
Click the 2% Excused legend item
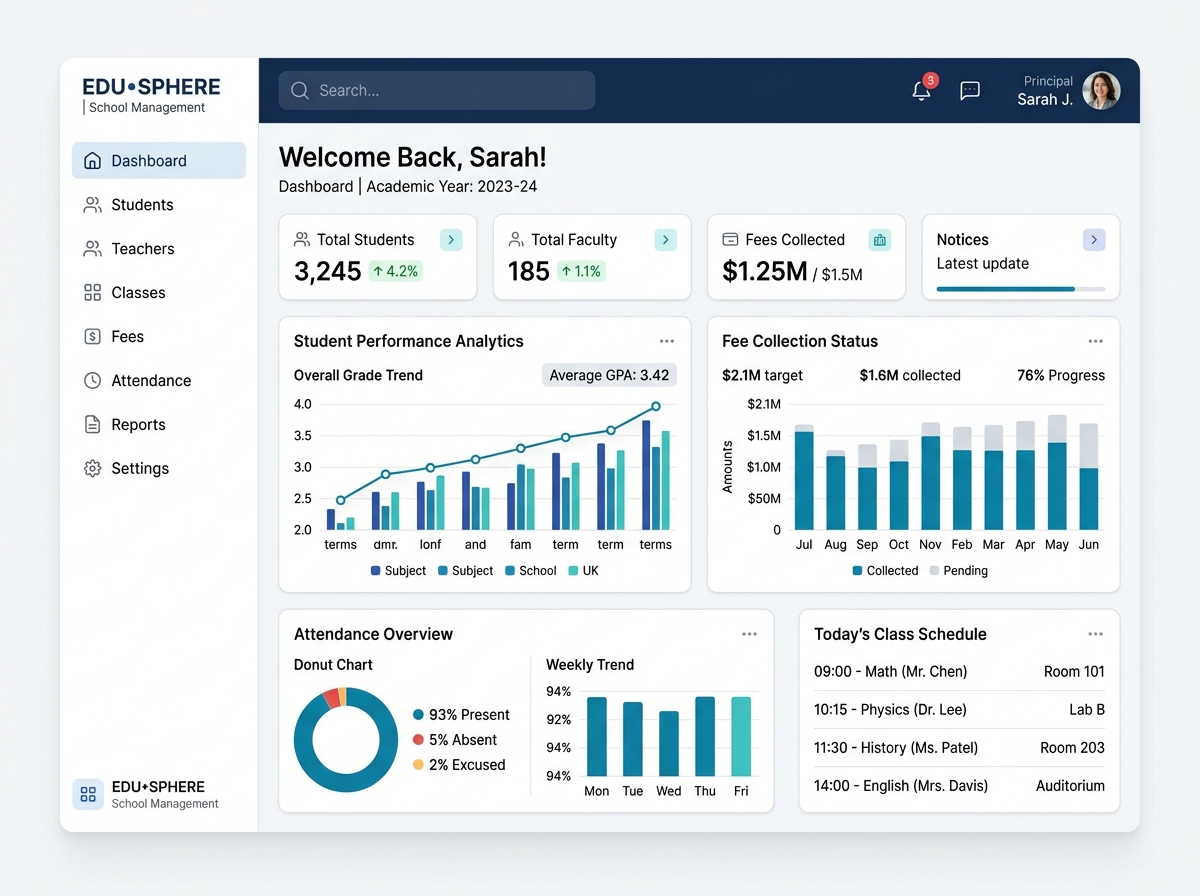(459, 765)
